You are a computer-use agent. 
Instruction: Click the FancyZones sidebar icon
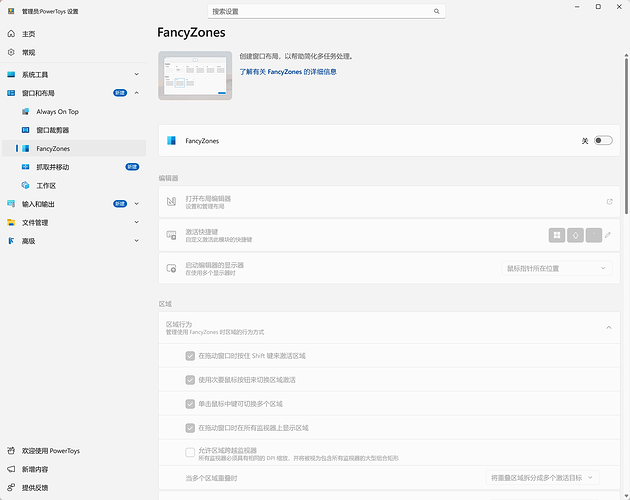tap(25, 148)
